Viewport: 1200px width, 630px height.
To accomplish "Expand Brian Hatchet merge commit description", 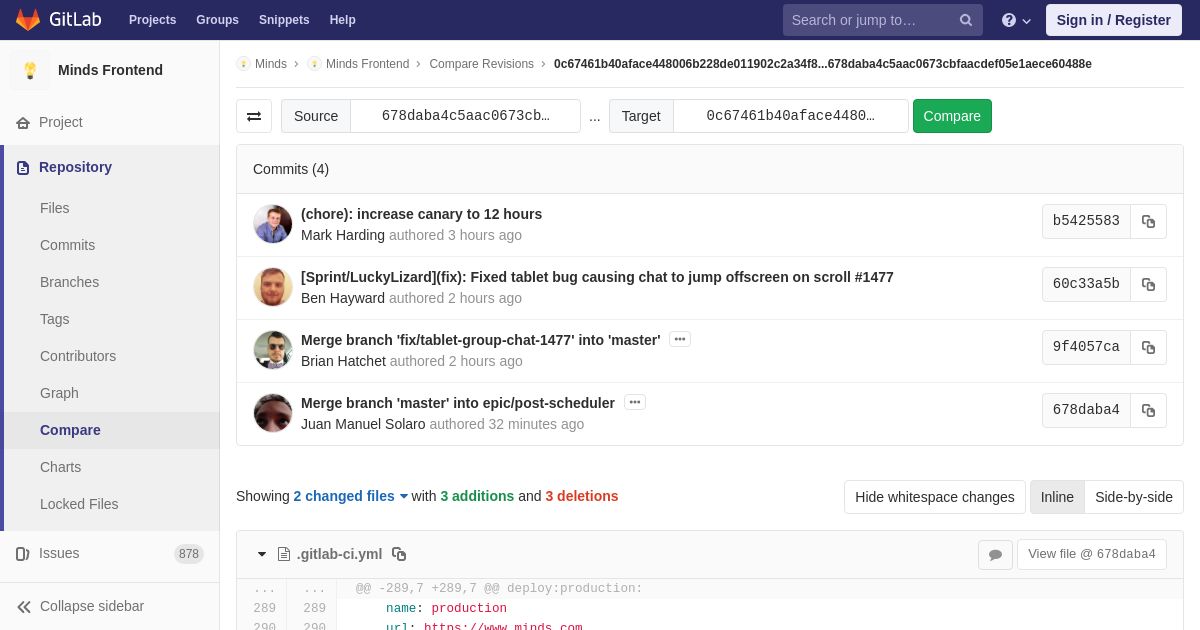I will (680, 339).
